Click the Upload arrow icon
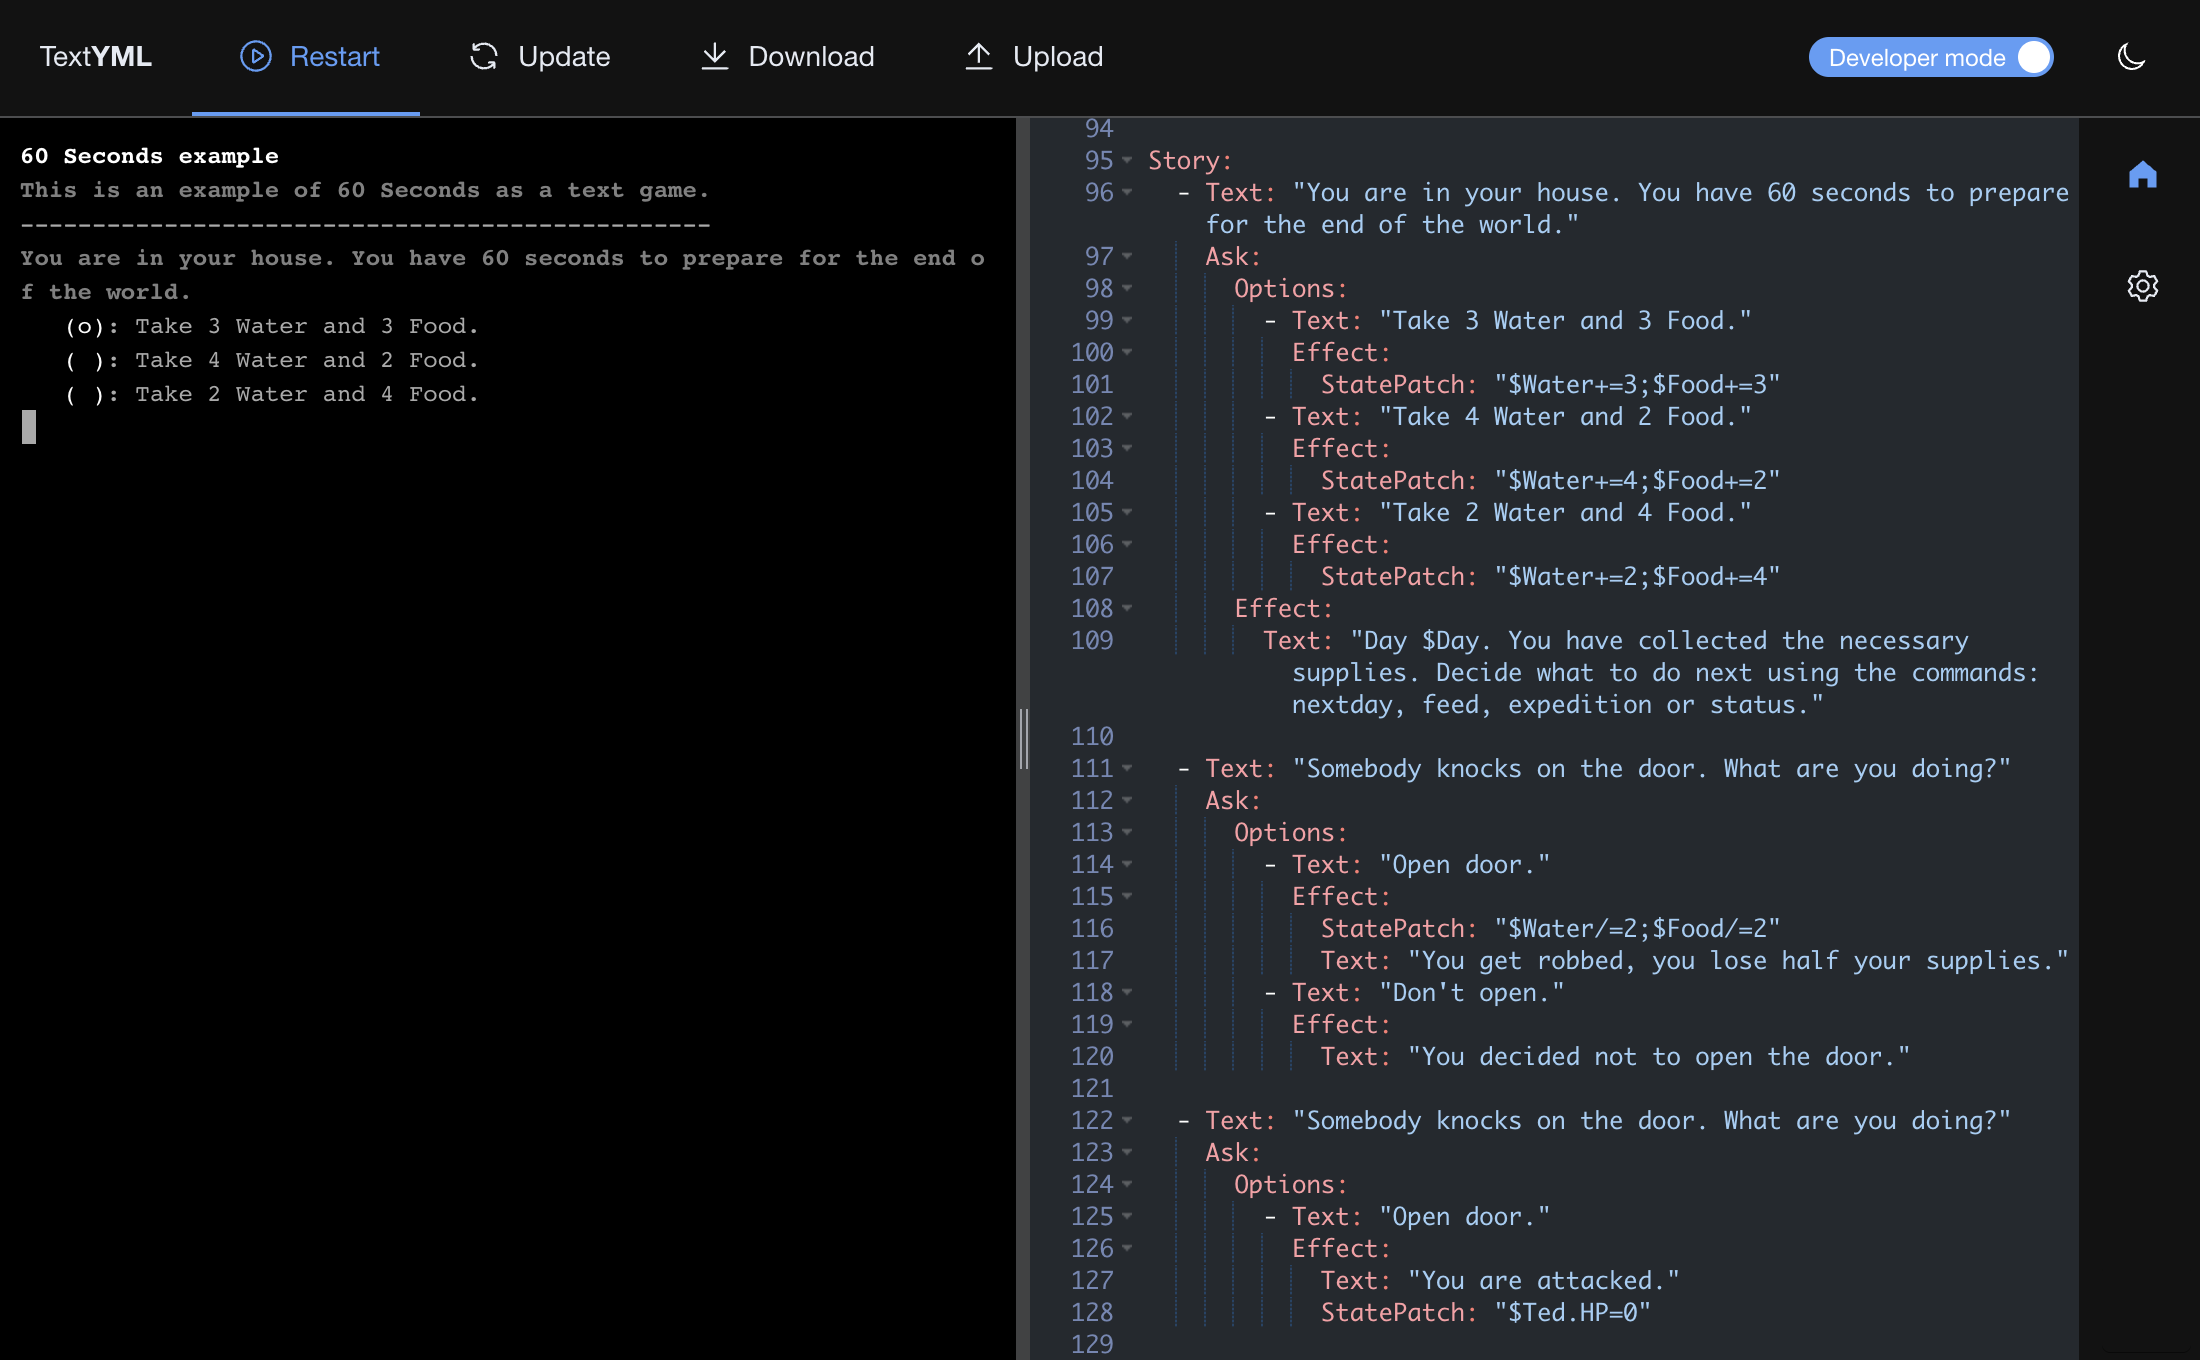The width and height of the screenshot is (2200, 1360). coord(978,57)
